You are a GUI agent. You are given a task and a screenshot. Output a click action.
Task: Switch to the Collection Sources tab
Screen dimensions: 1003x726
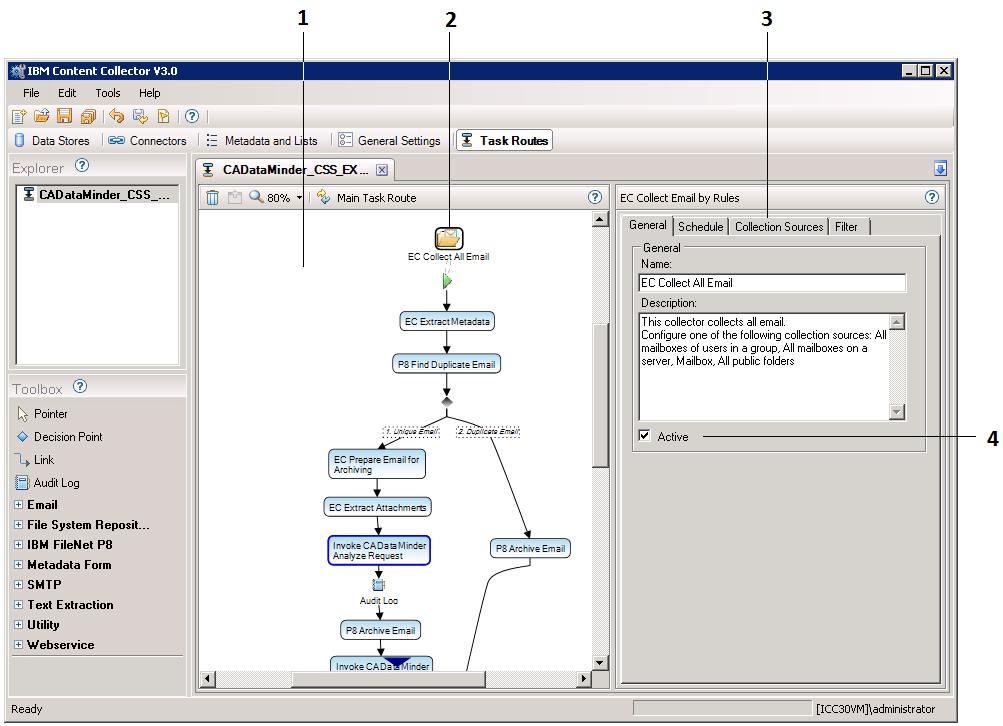[x=778, y=227]
